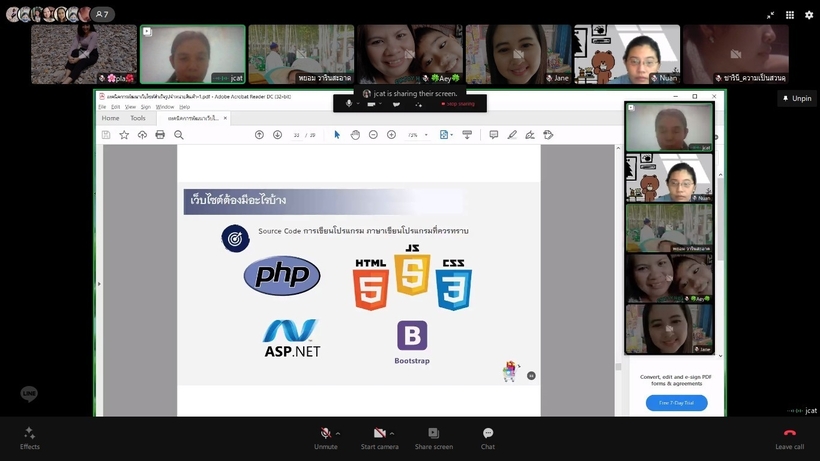Open the Sign menu in Acrobat
The image size is (820, 461).
click(146, 107)
